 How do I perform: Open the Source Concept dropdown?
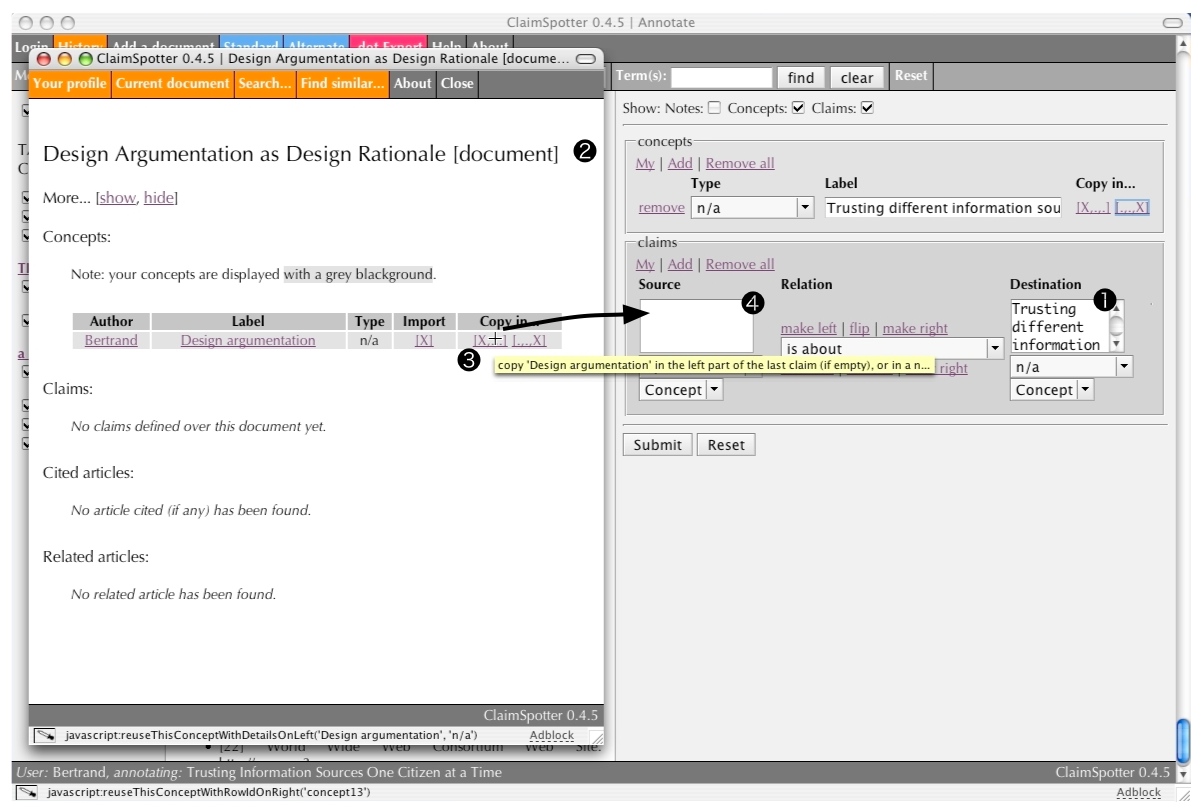pyautogui.click(x=681, y=390)
